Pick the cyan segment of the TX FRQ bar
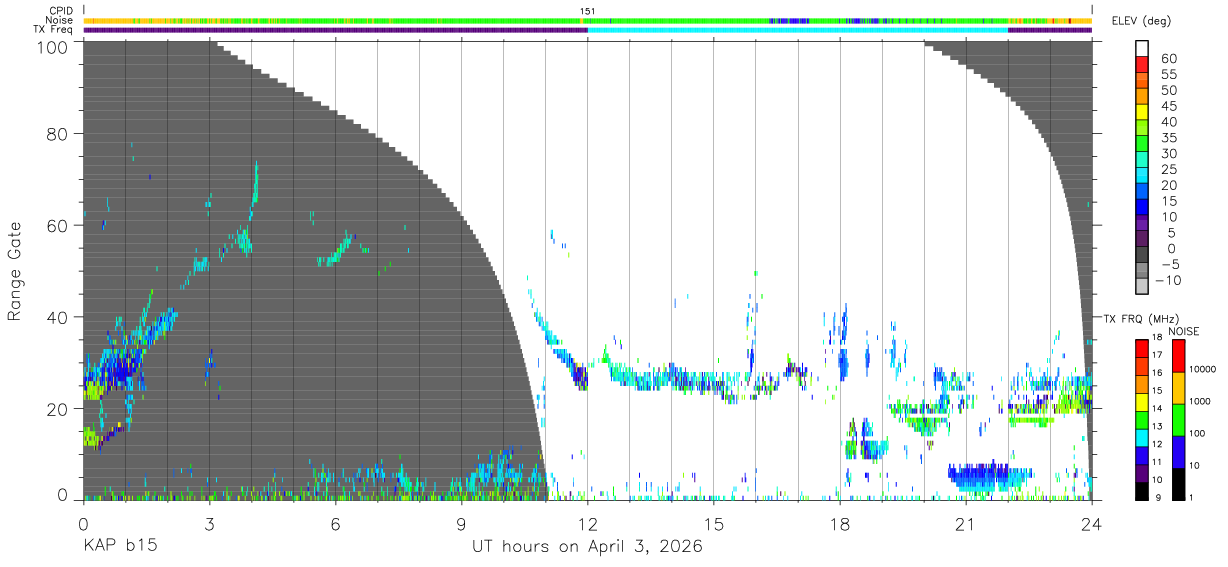 coord(1143,438)
